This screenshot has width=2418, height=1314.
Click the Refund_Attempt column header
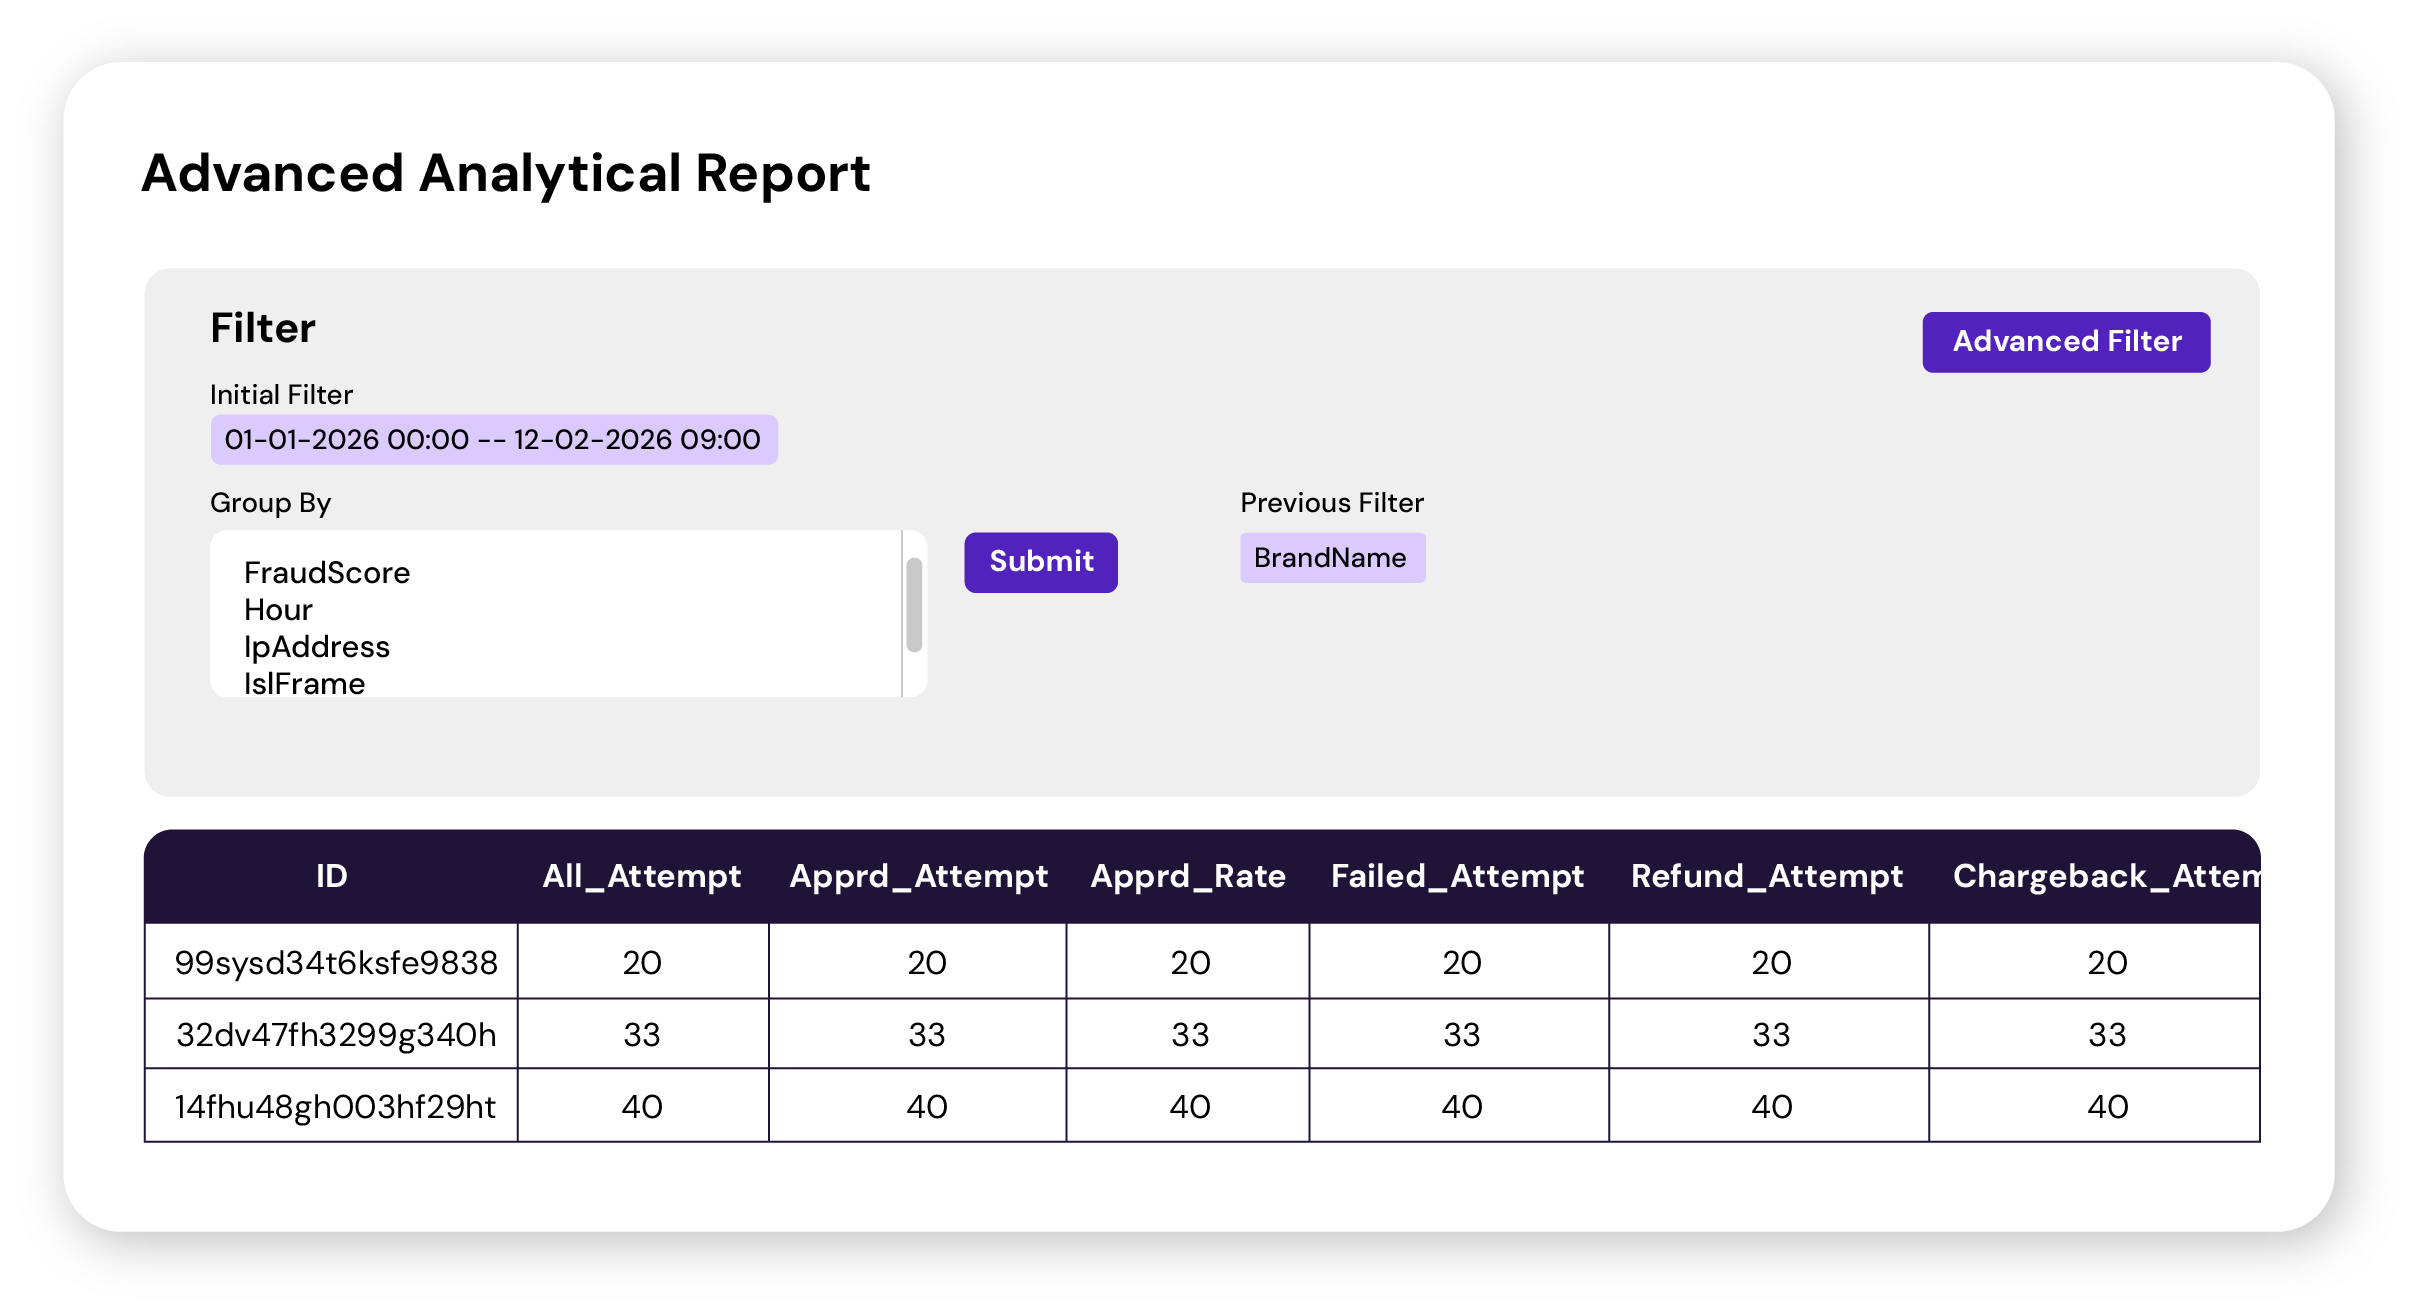pyautogui.click(x=1766, y=876)
